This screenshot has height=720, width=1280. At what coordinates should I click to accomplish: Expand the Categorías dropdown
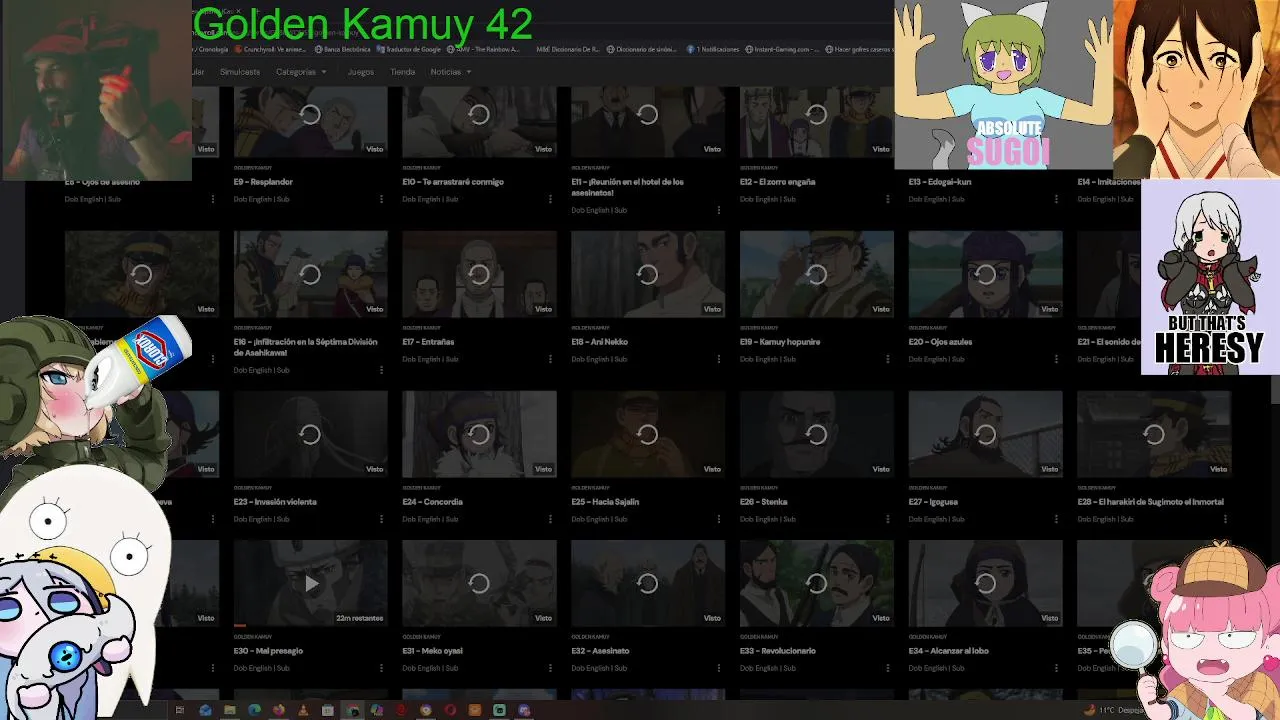coord(301,72)
